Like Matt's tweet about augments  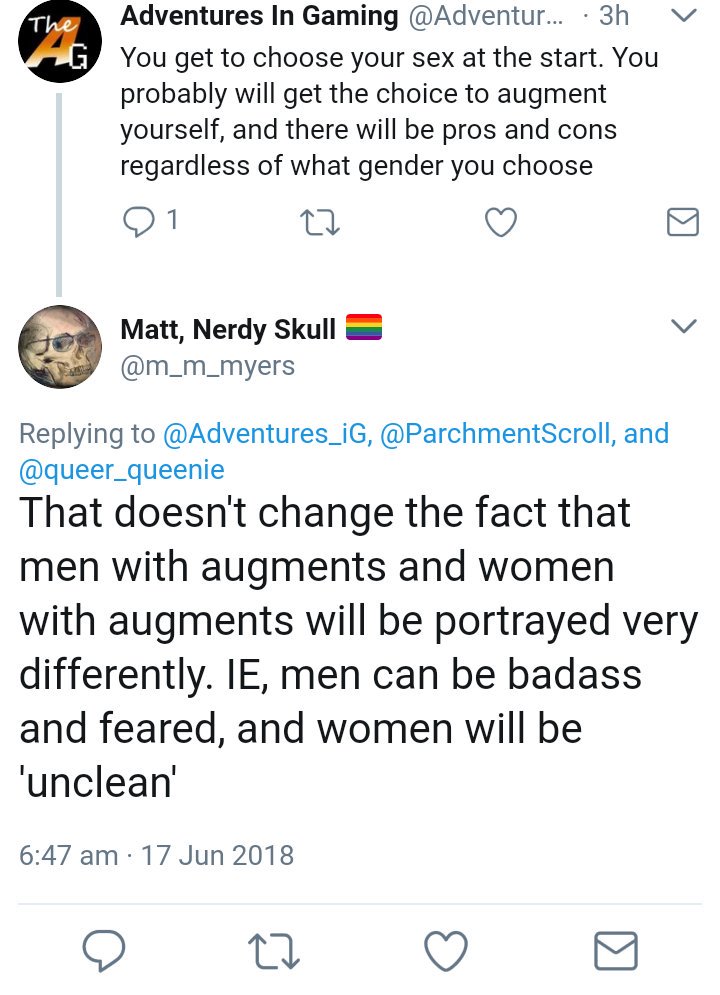pyautogui.click(x=446, y=951)
